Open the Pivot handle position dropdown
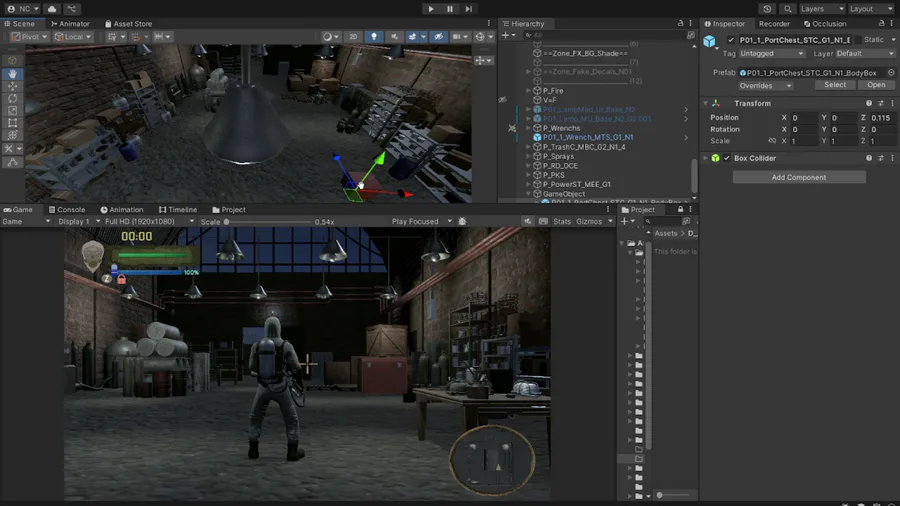The width and height of the screenshot is (900, 506). pyautogui.click(x=30, y=36)
